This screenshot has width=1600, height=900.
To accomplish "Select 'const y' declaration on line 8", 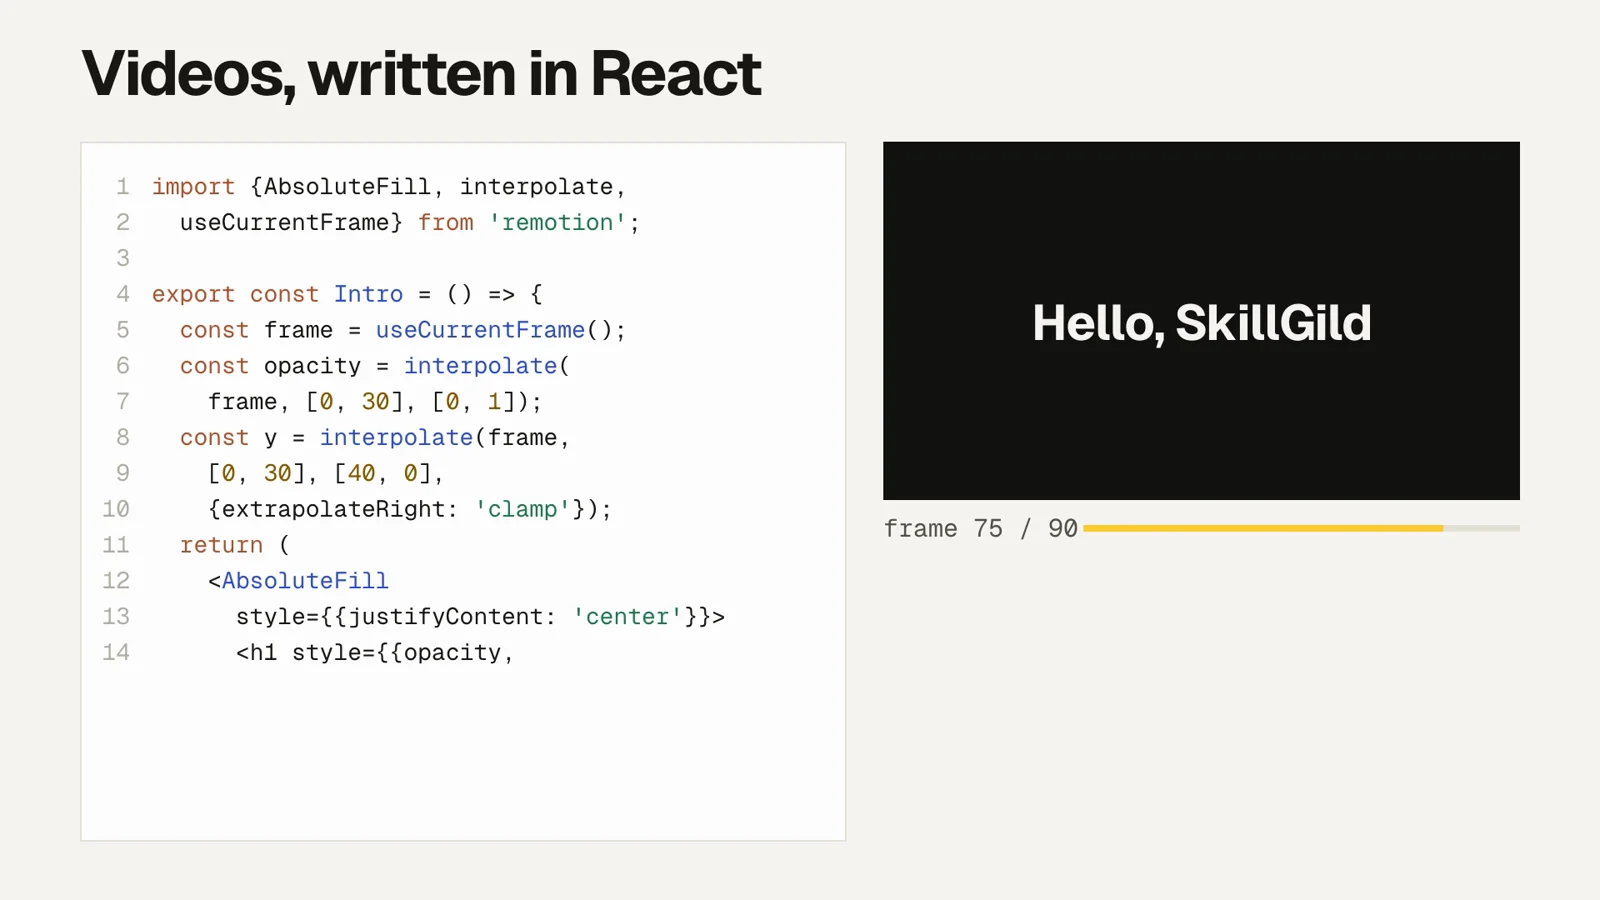I will [x=229, y=438].
